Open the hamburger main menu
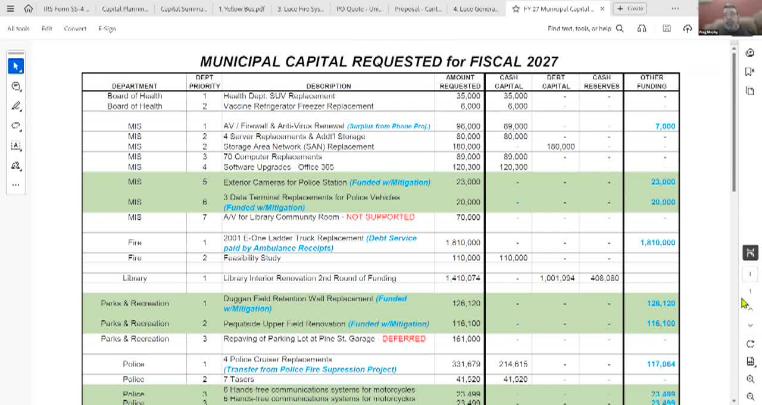Screen dimensions: 762x405 (11, 8)
